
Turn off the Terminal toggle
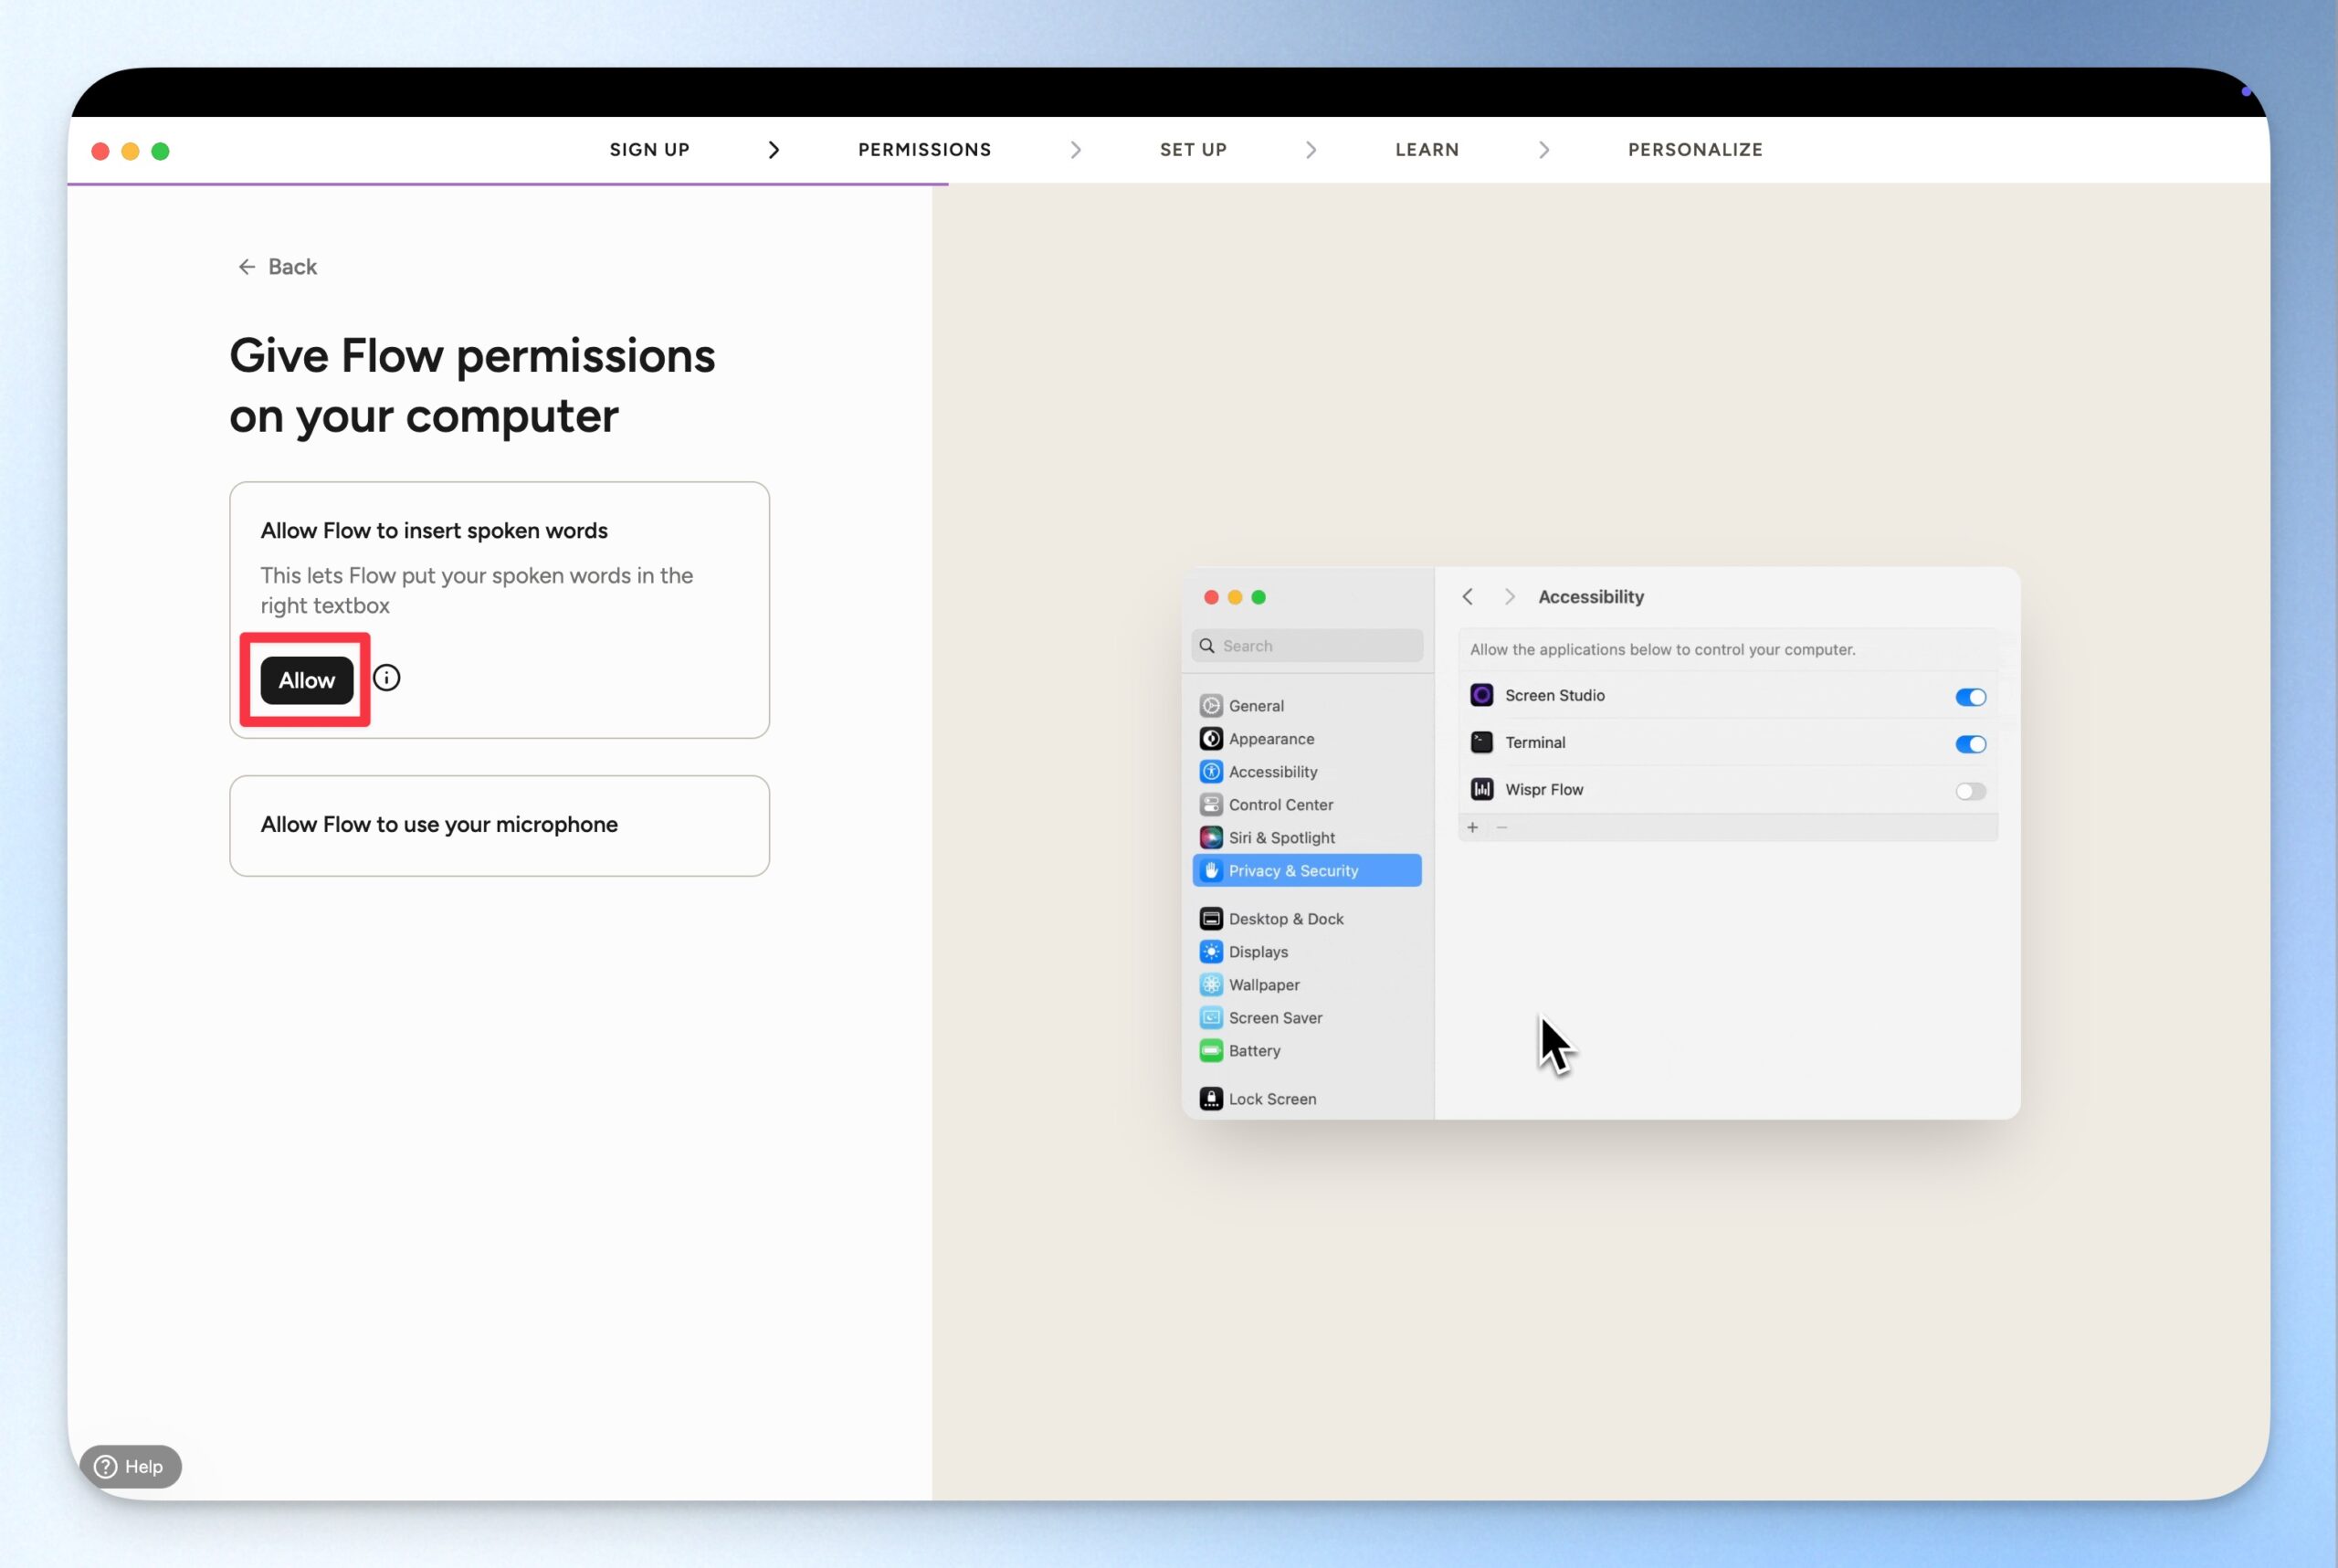coord(1969,744)
